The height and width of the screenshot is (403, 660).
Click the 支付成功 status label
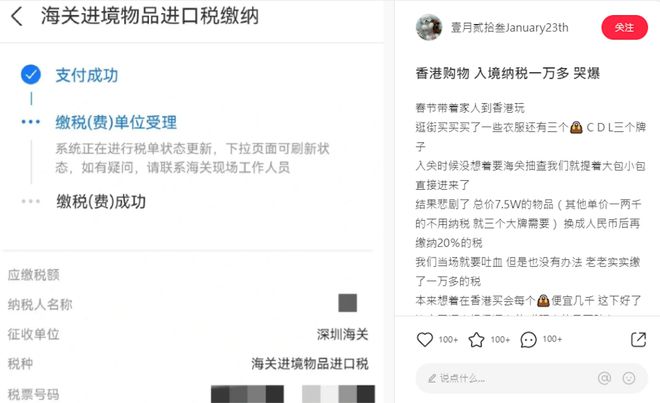pyautogui.click(x=87, y=75)
